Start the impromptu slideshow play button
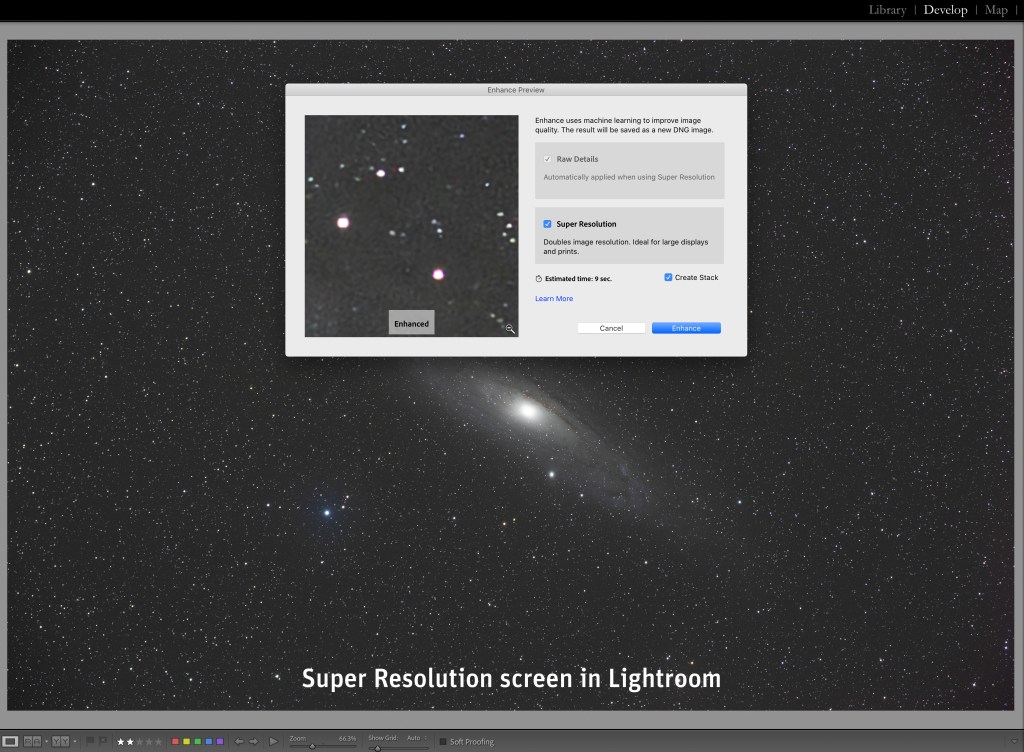 (x=273, y=741)
